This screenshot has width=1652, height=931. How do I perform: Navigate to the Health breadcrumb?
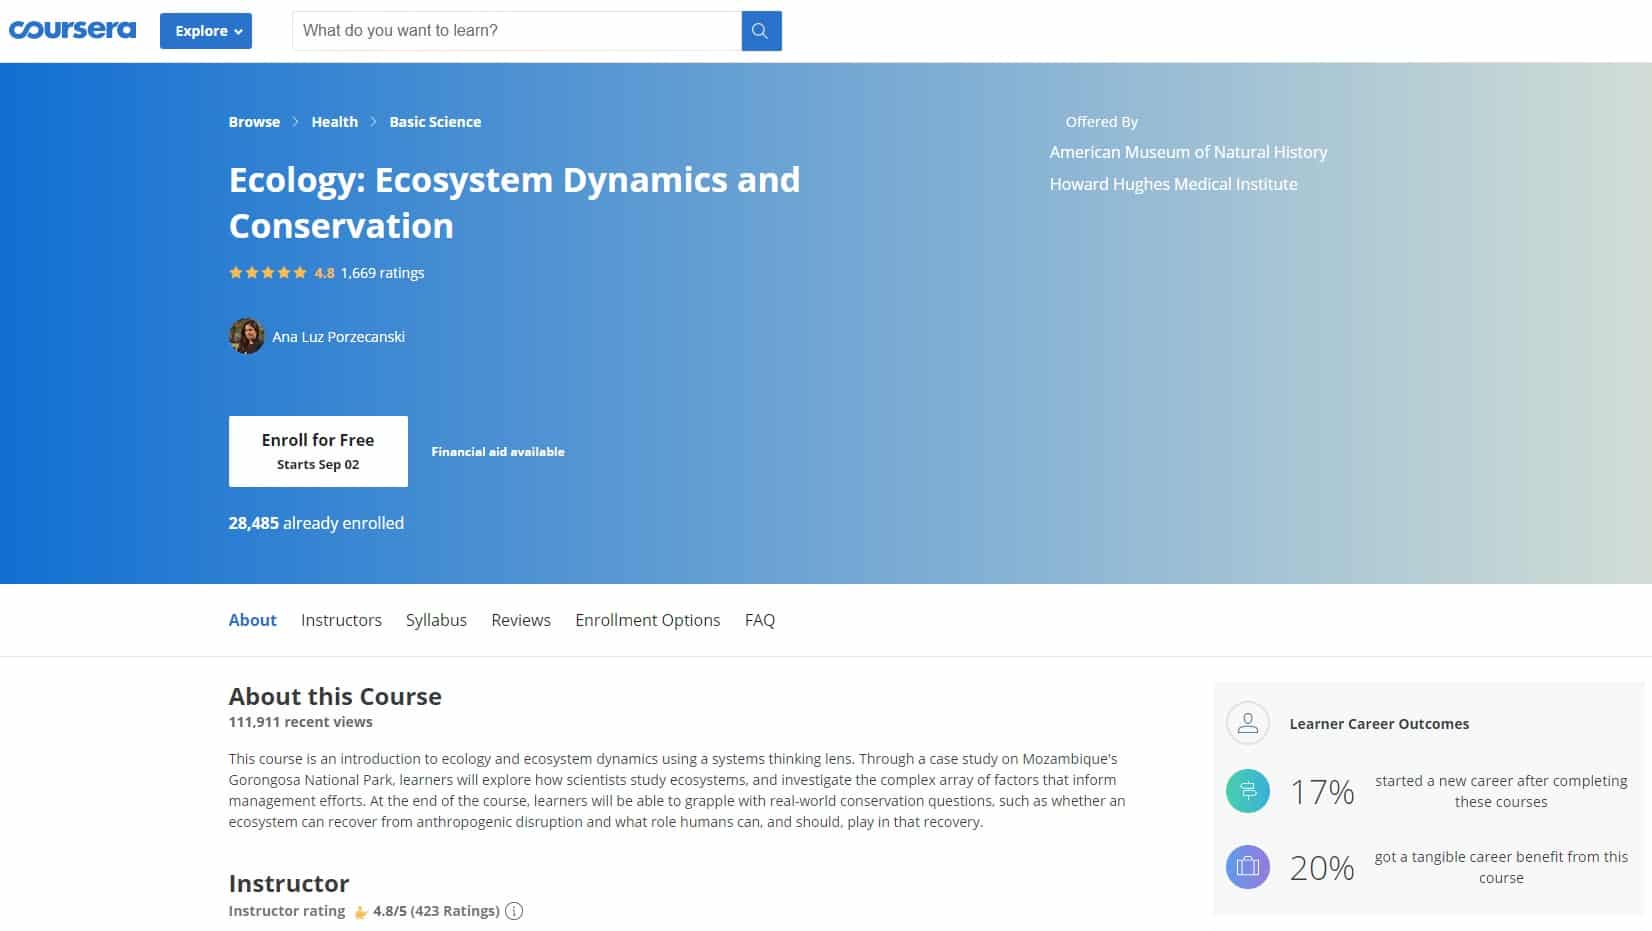click(x=334, y=122)
